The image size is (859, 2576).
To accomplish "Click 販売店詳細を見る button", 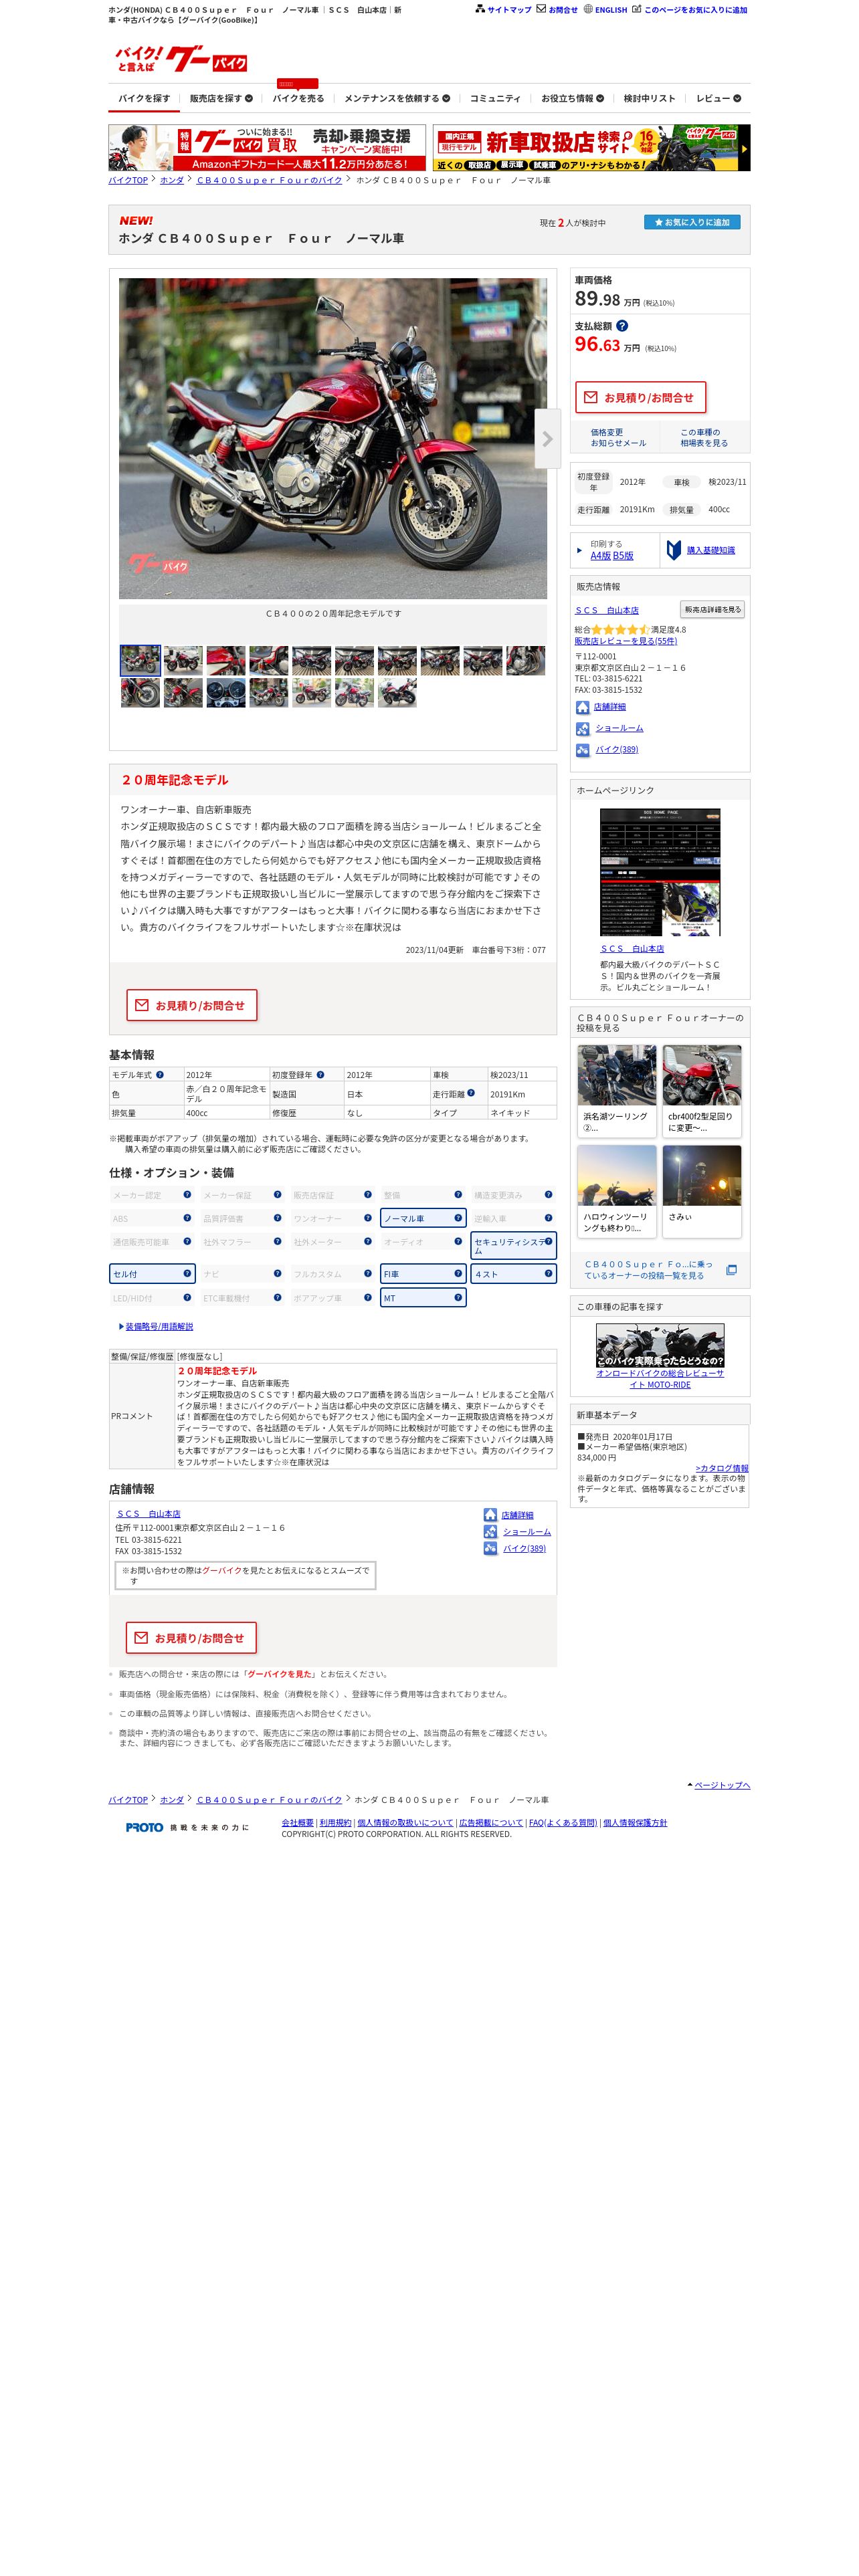I will coord(712,609).
